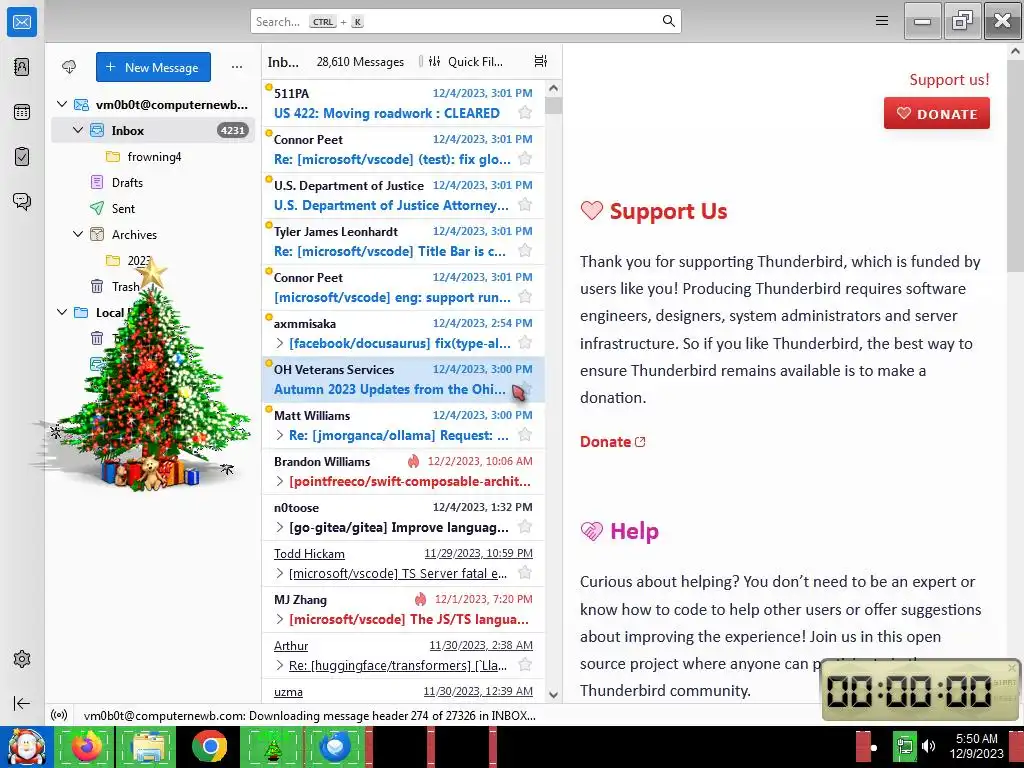Collapse the Local Folders tree

(62, 312)
